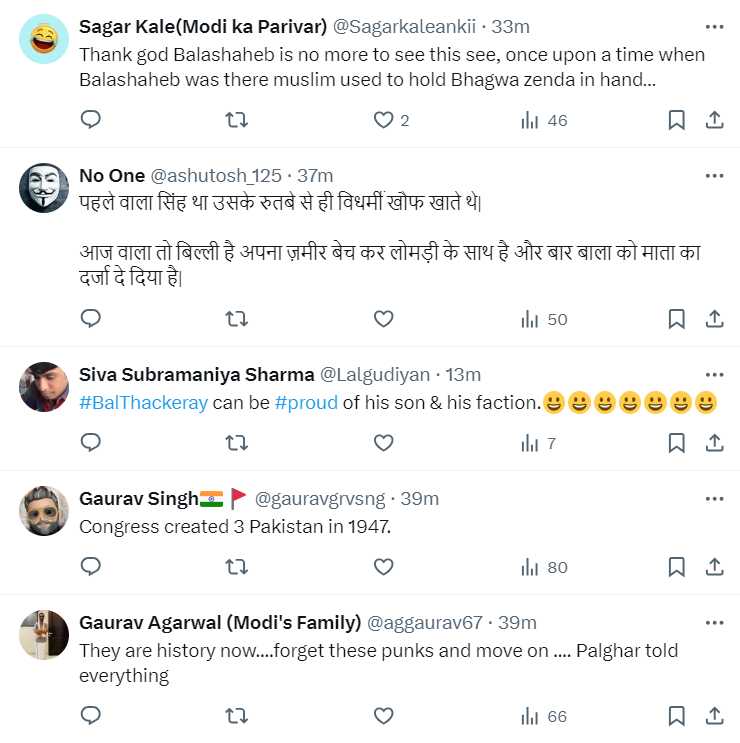Open the @Lalgudiyan profile handle
This screenshot has height=743, width=740.
[x=374, y=375]
